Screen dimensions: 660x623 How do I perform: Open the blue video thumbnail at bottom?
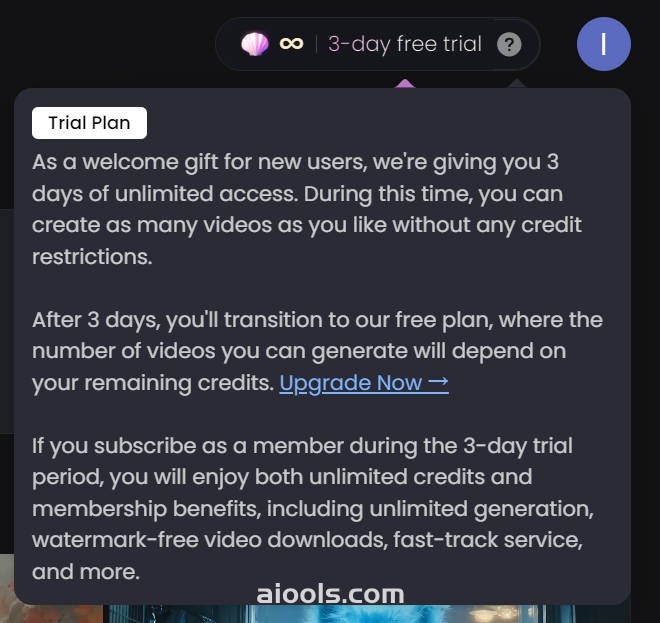point(341,614)
